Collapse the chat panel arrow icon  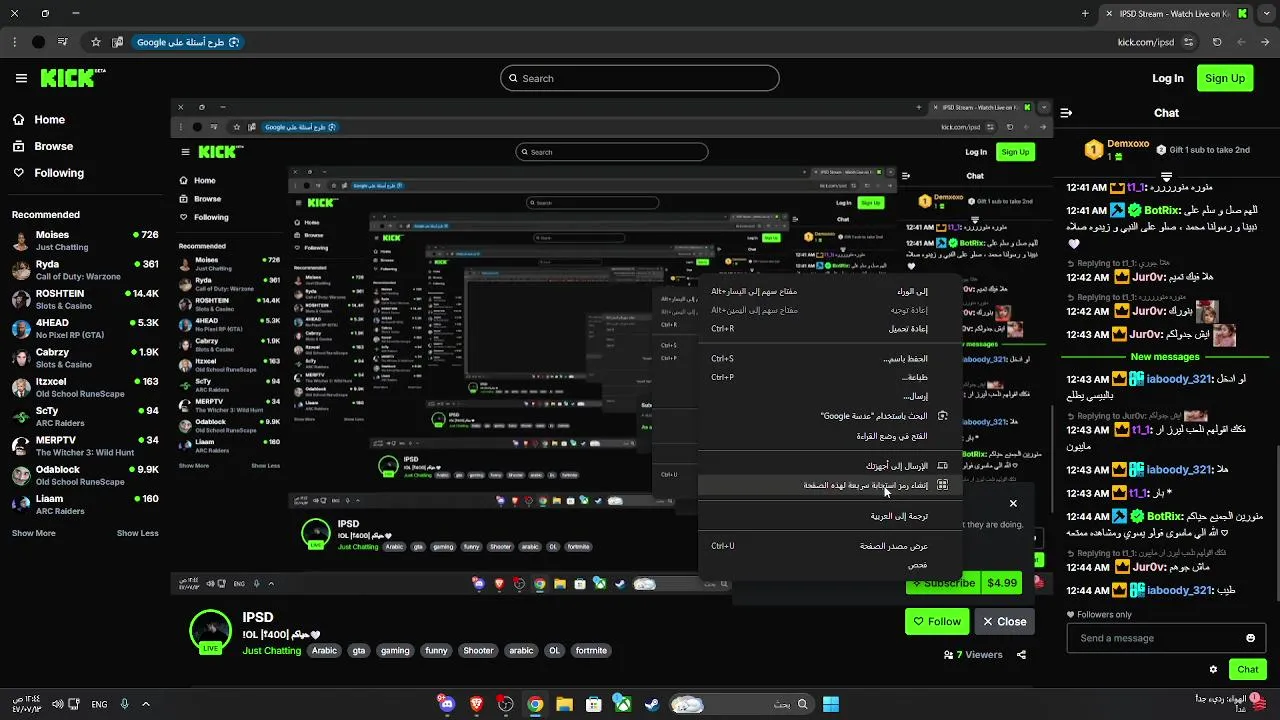[x=1066, y=113]
